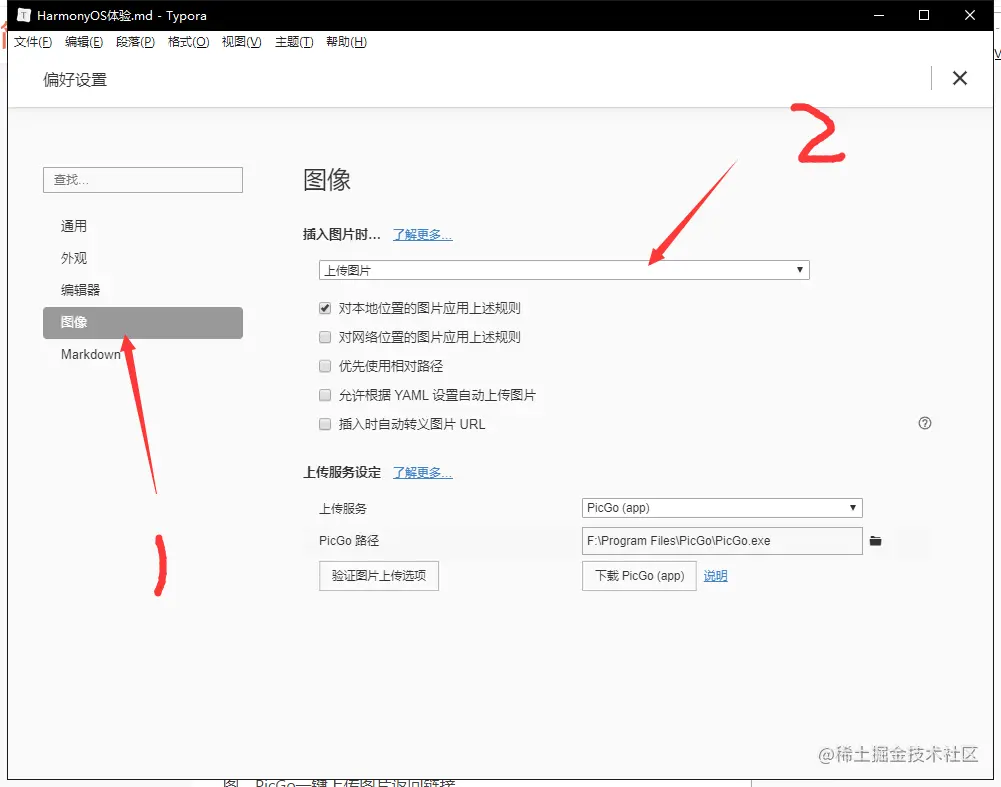The width and height of the screenshot is (1001, 787).
Task: Open 了解更多 link next to 上传服务设定
Action: 423,473
